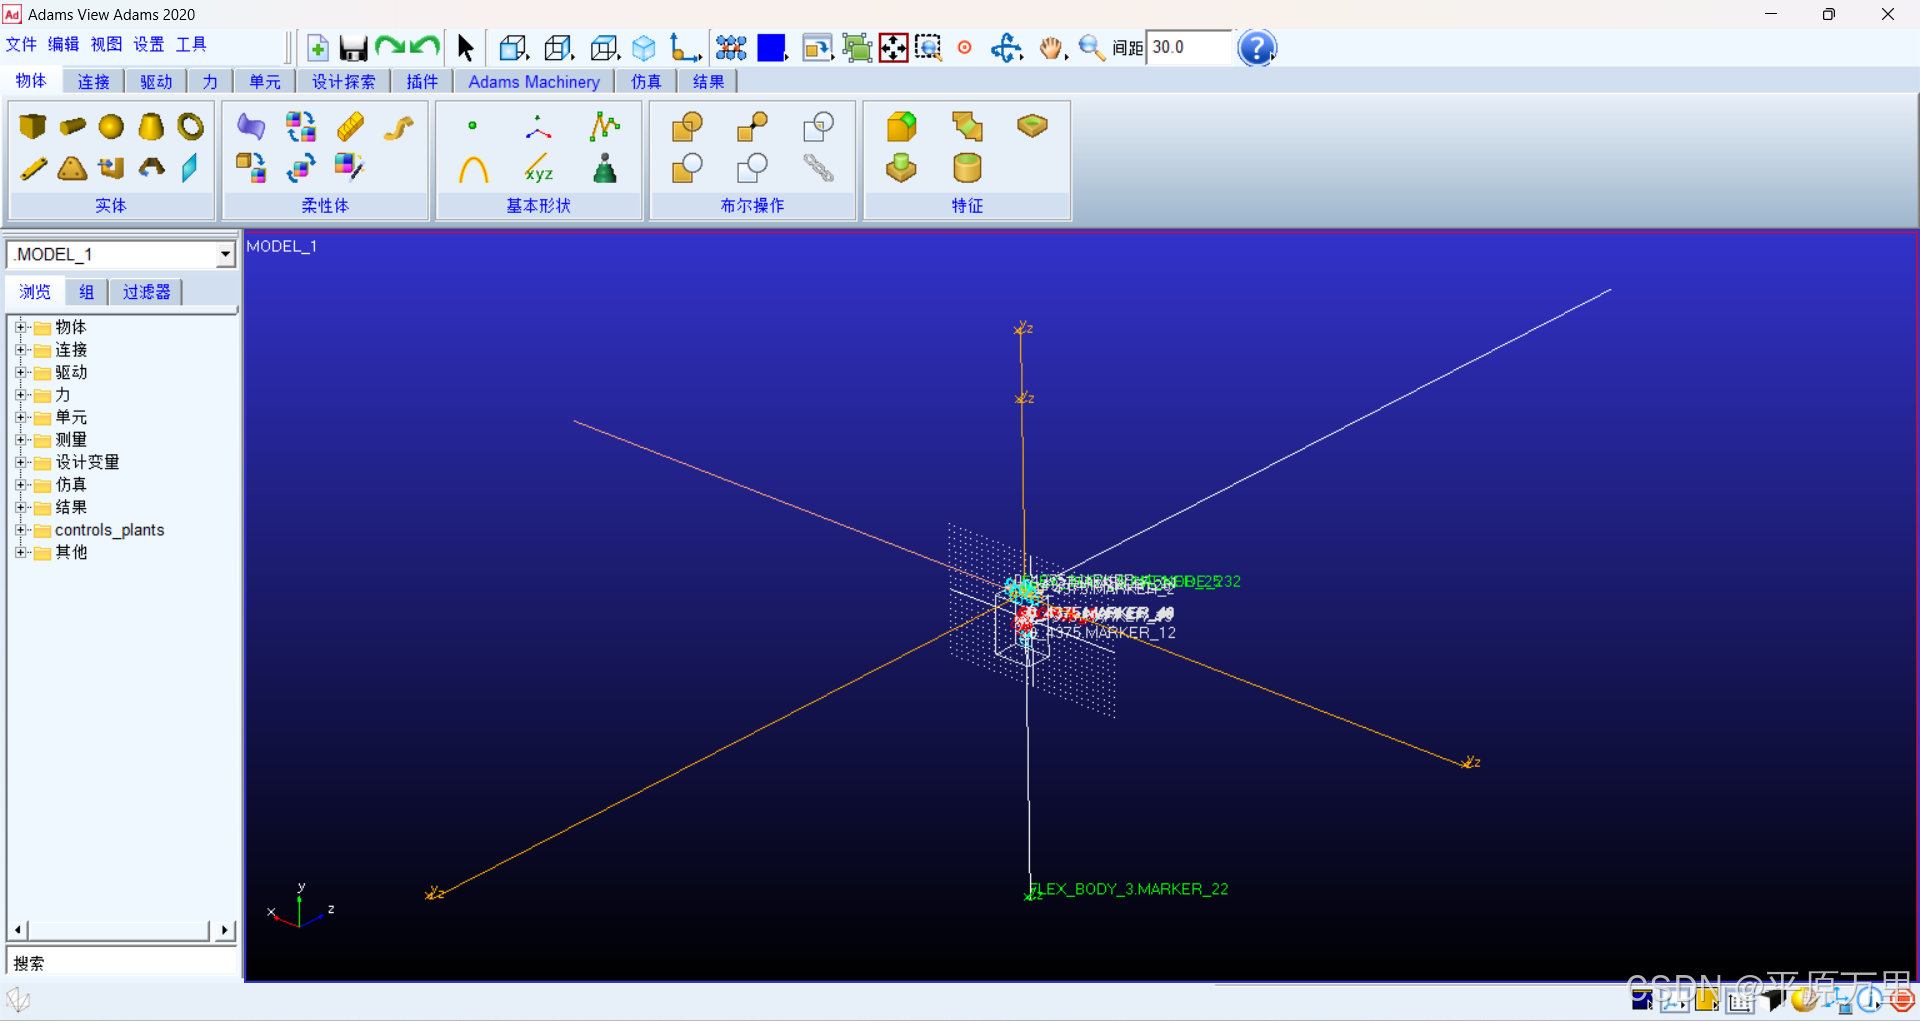
Task: Open the xyz marker tool
Action: pyautogui.click(x=539, y=172)
